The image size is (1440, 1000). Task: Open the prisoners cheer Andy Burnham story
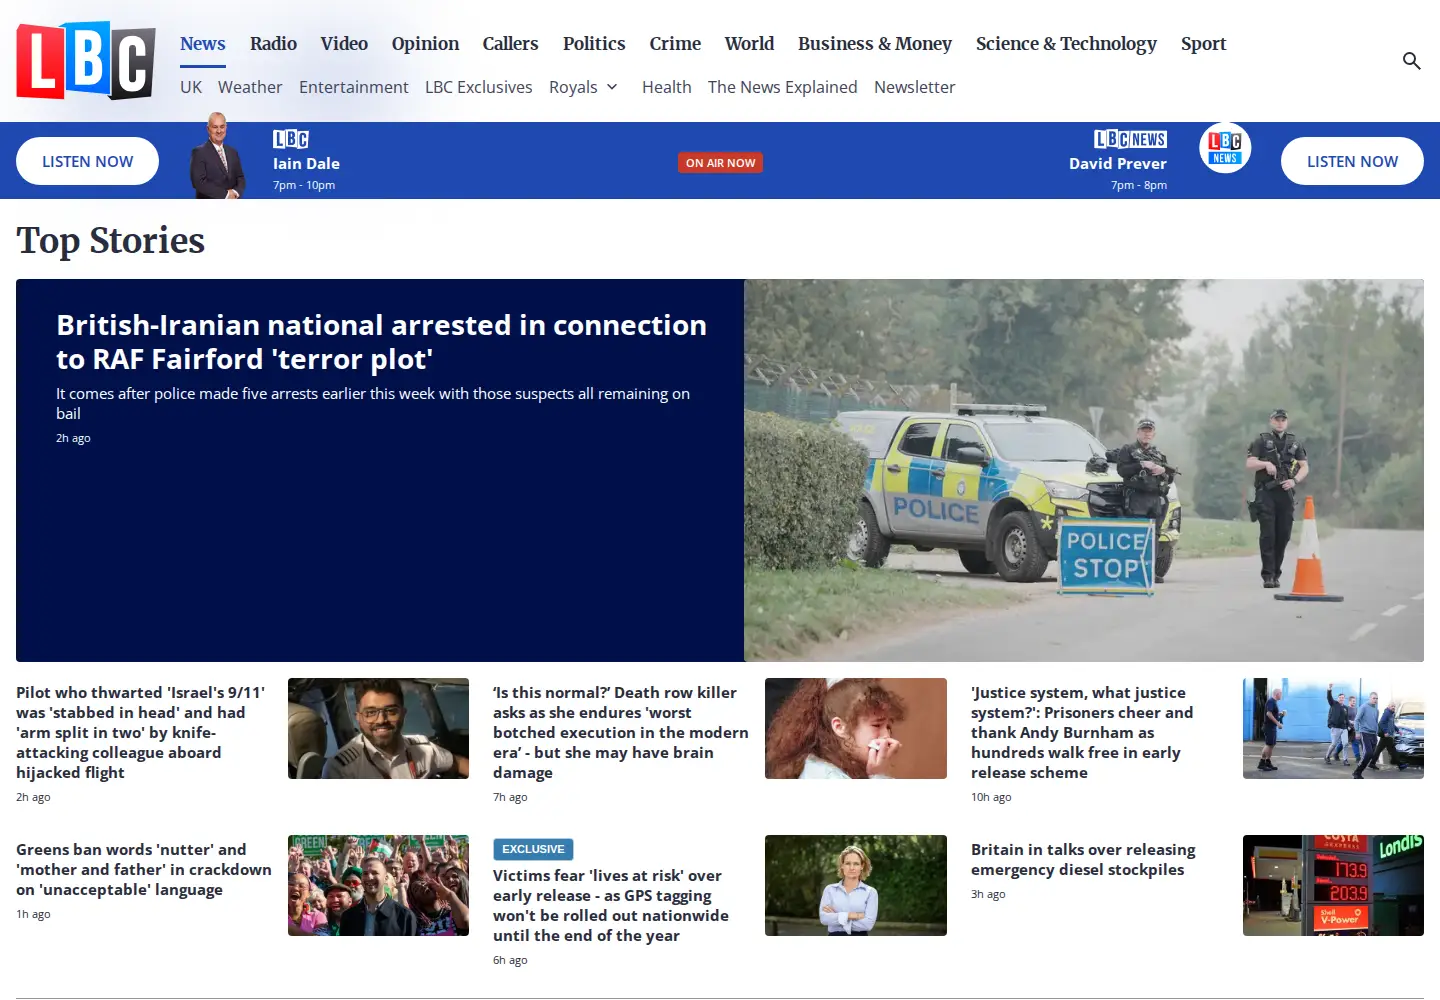click(x=1083, y=732)
